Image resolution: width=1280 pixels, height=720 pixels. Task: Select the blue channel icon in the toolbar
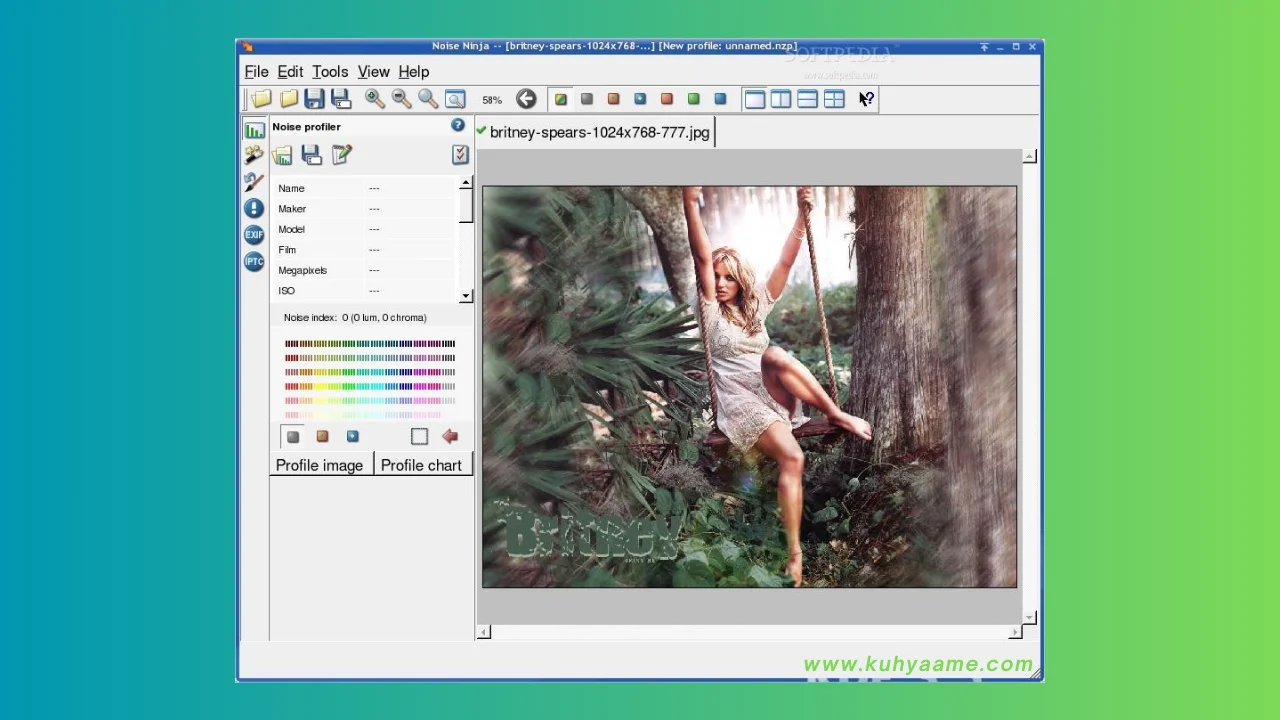(720, 99)
